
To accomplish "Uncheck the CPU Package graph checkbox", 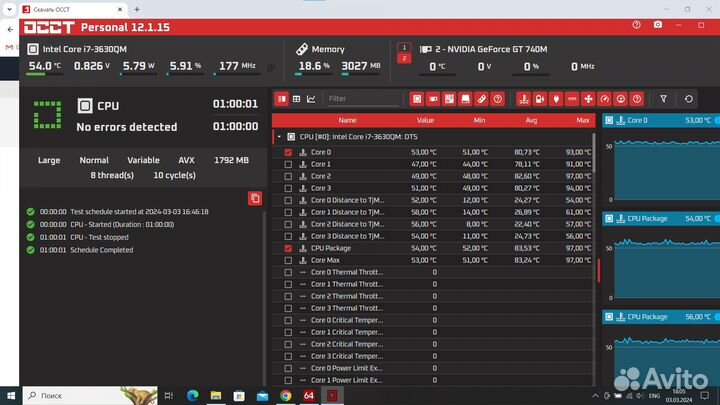I will pos(288,248).
